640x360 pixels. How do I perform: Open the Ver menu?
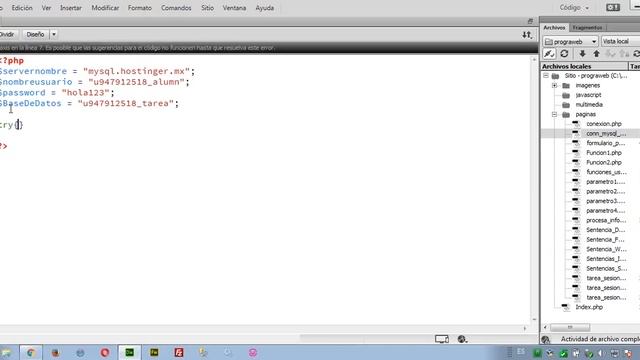(x=46, y=8)
